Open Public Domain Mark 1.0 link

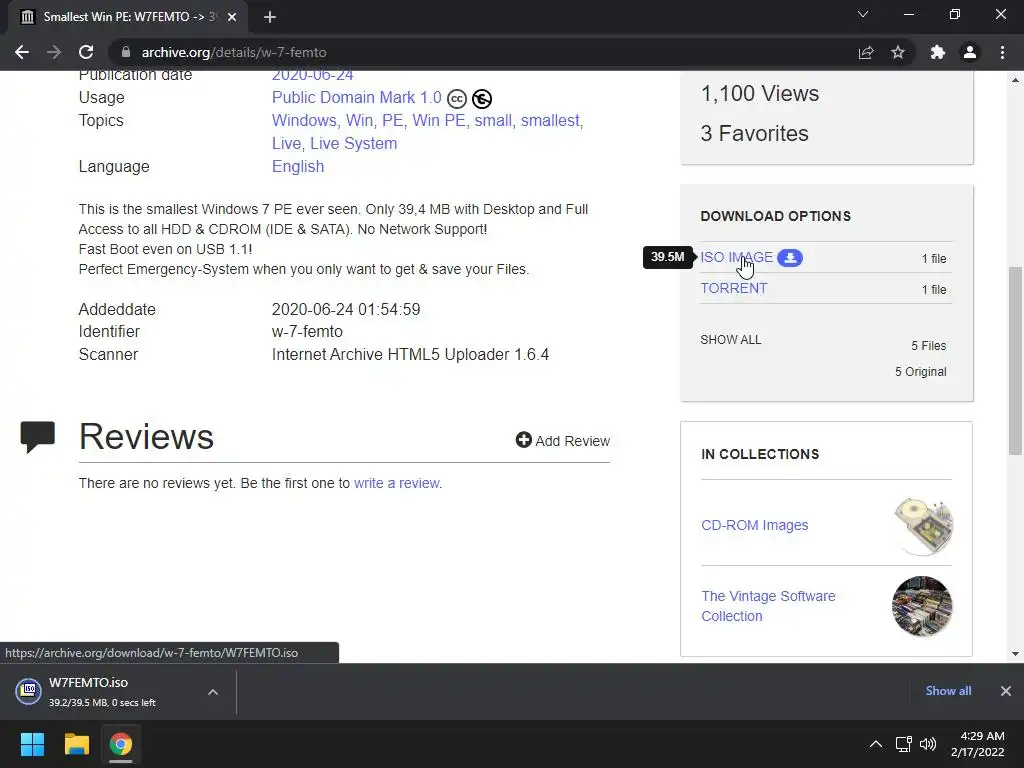[x=357, y=97]
